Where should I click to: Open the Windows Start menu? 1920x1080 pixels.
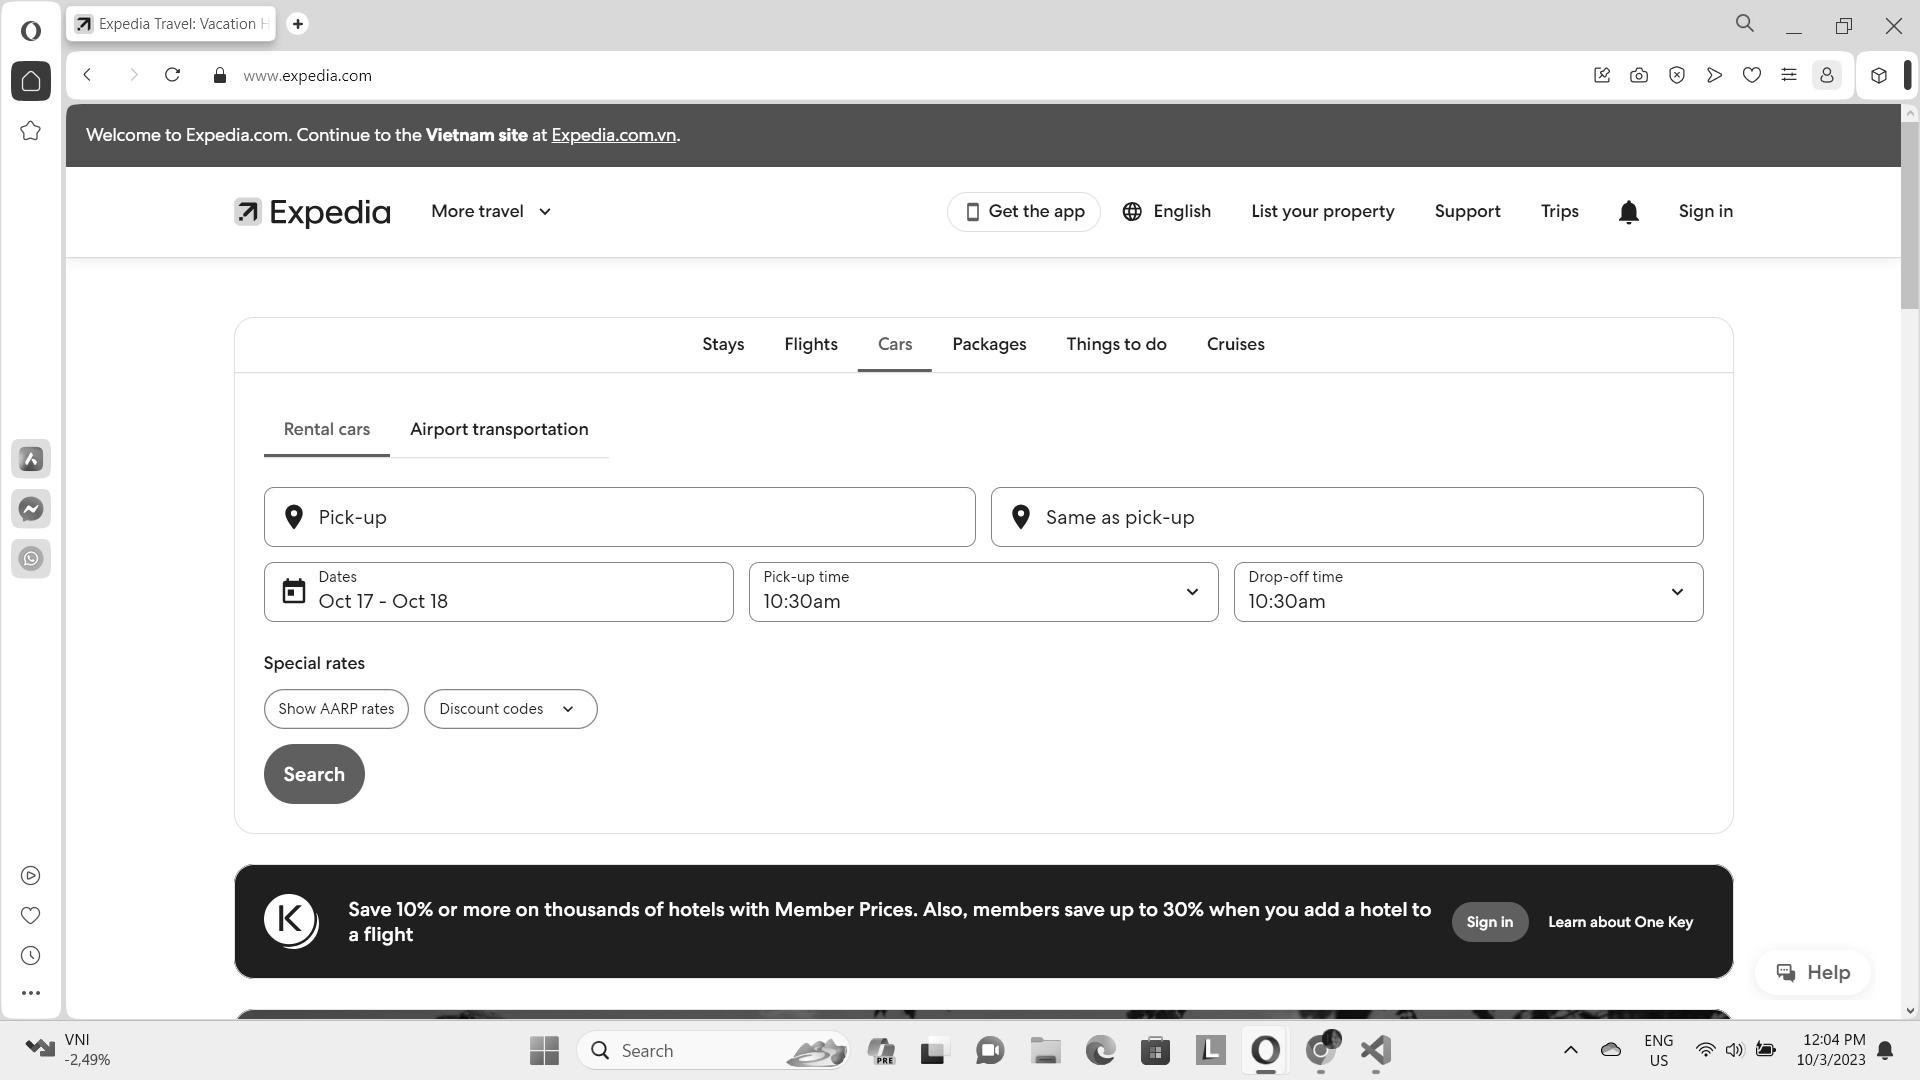tap(545, 1050)
